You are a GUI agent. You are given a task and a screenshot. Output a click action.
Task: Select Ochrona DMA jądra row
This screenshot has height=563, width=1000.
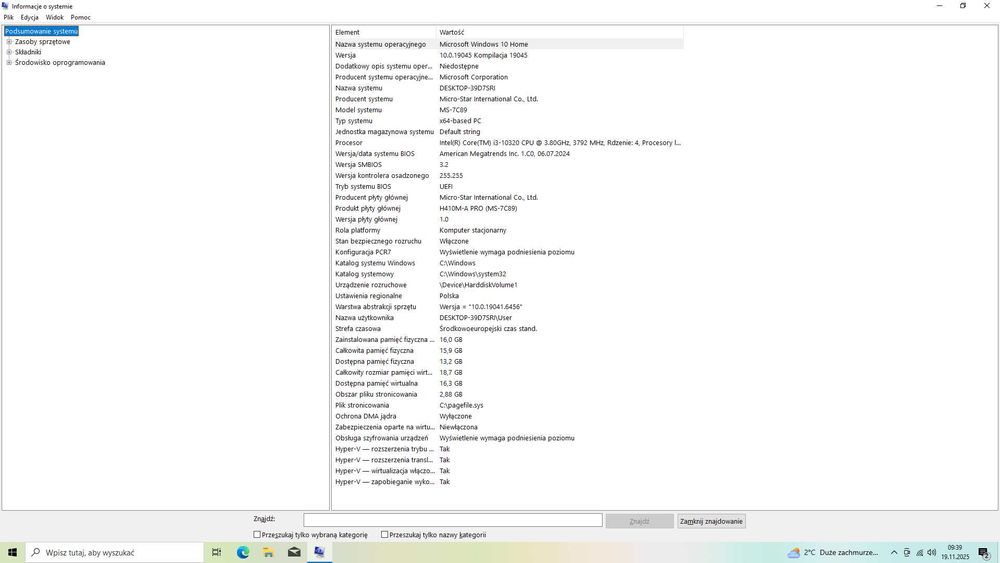tap(508, 416)
